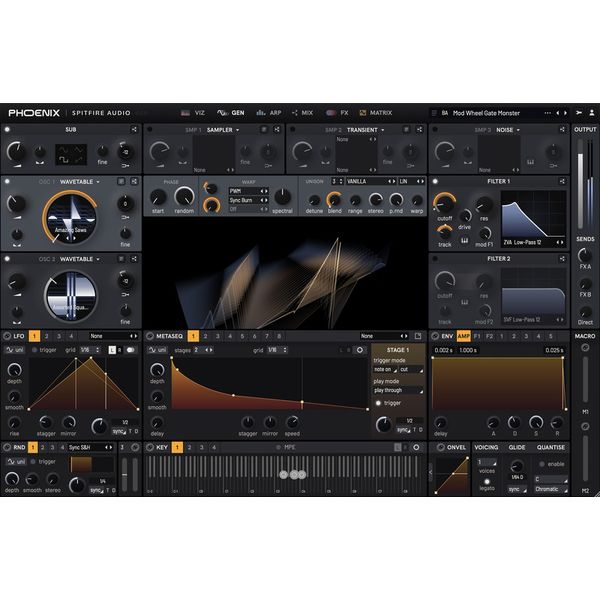Click the Filter 2 keyboard tracking icon
Viewport: 600px width, 600px height.
tap(465, 302)
